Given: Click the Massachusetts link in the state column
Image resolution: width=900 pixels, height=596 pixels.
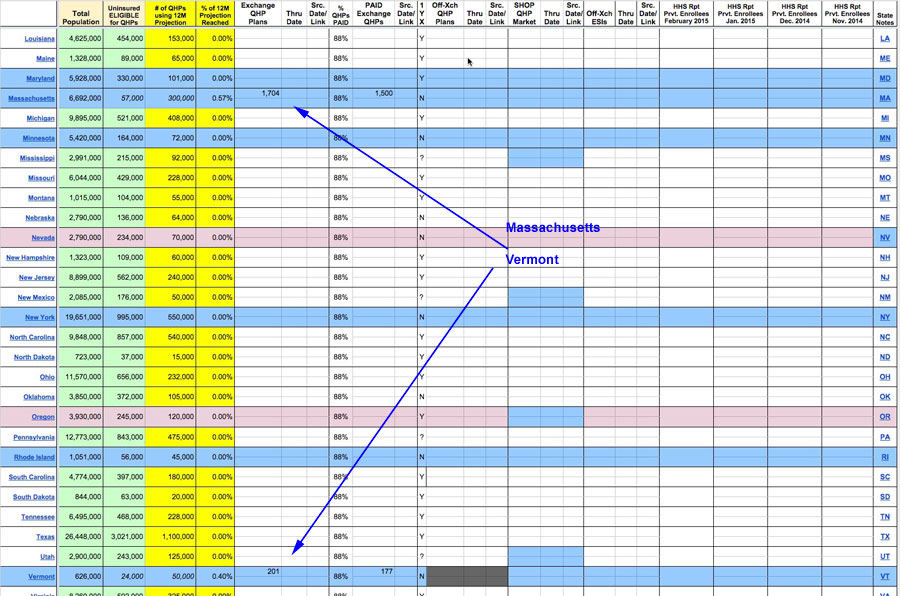Looking at the screenshot, I should point(31,98).
